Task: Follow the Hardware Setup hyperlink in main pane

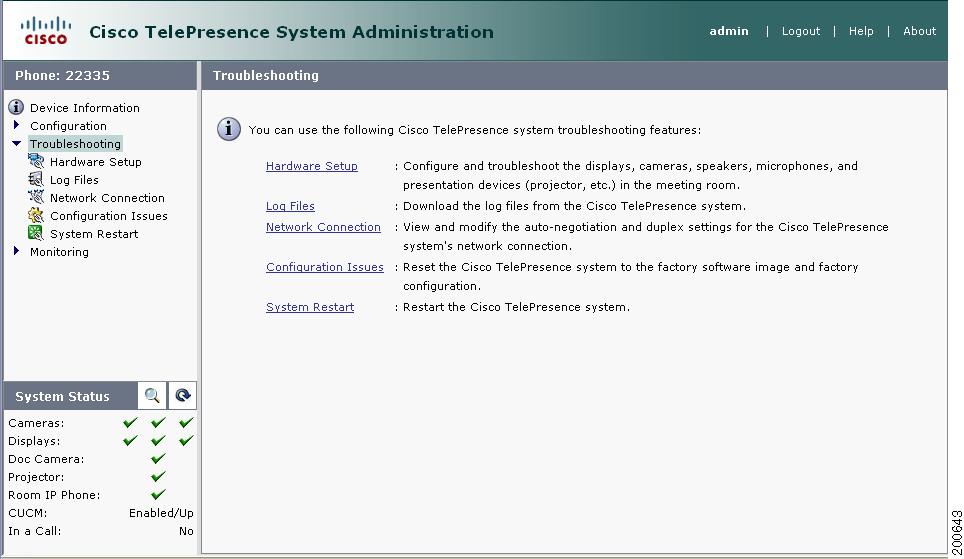Action: 312,166
